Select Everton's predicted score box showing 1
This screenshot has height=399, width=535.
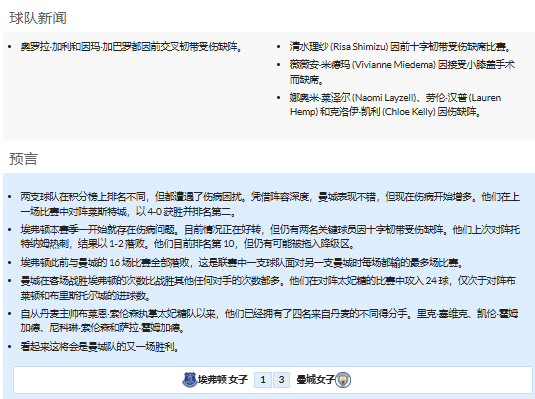coord(263,380)
